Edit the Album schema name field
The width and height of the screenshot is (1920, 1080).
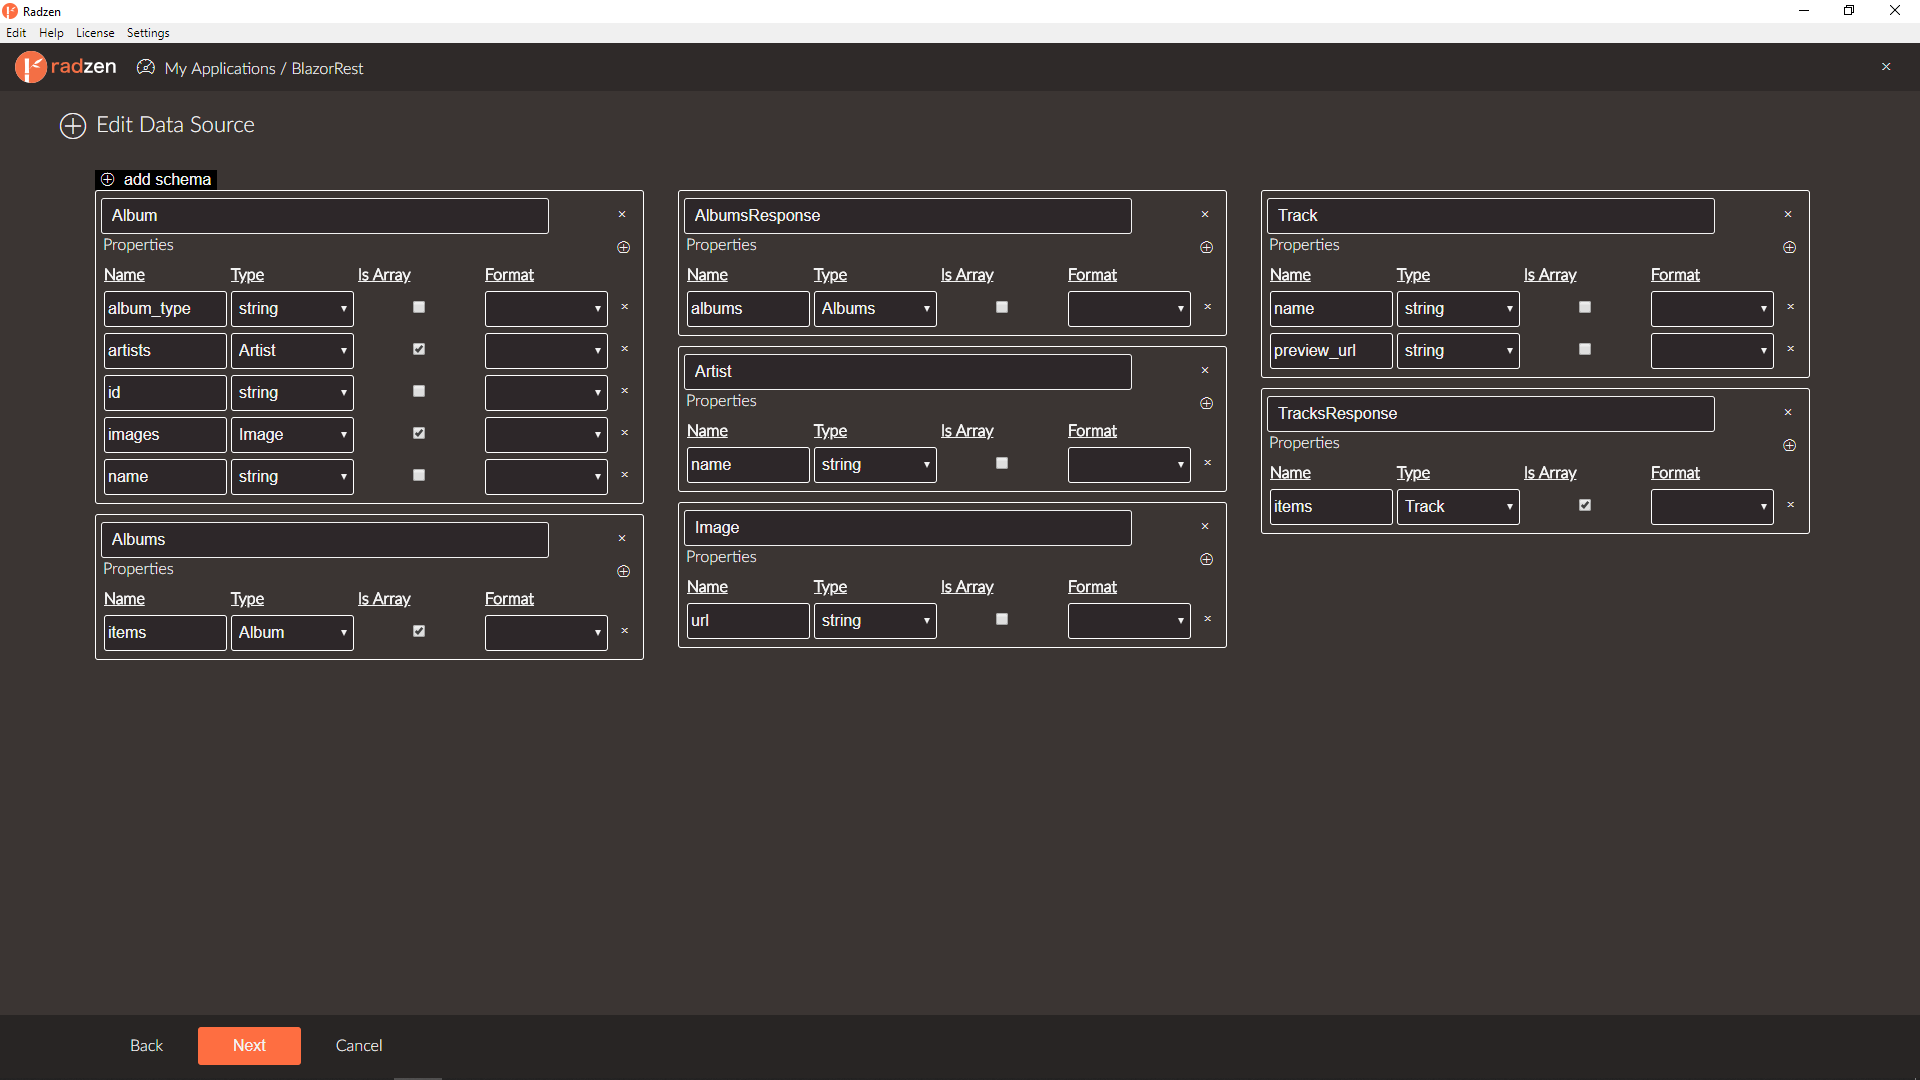point(325,216)
